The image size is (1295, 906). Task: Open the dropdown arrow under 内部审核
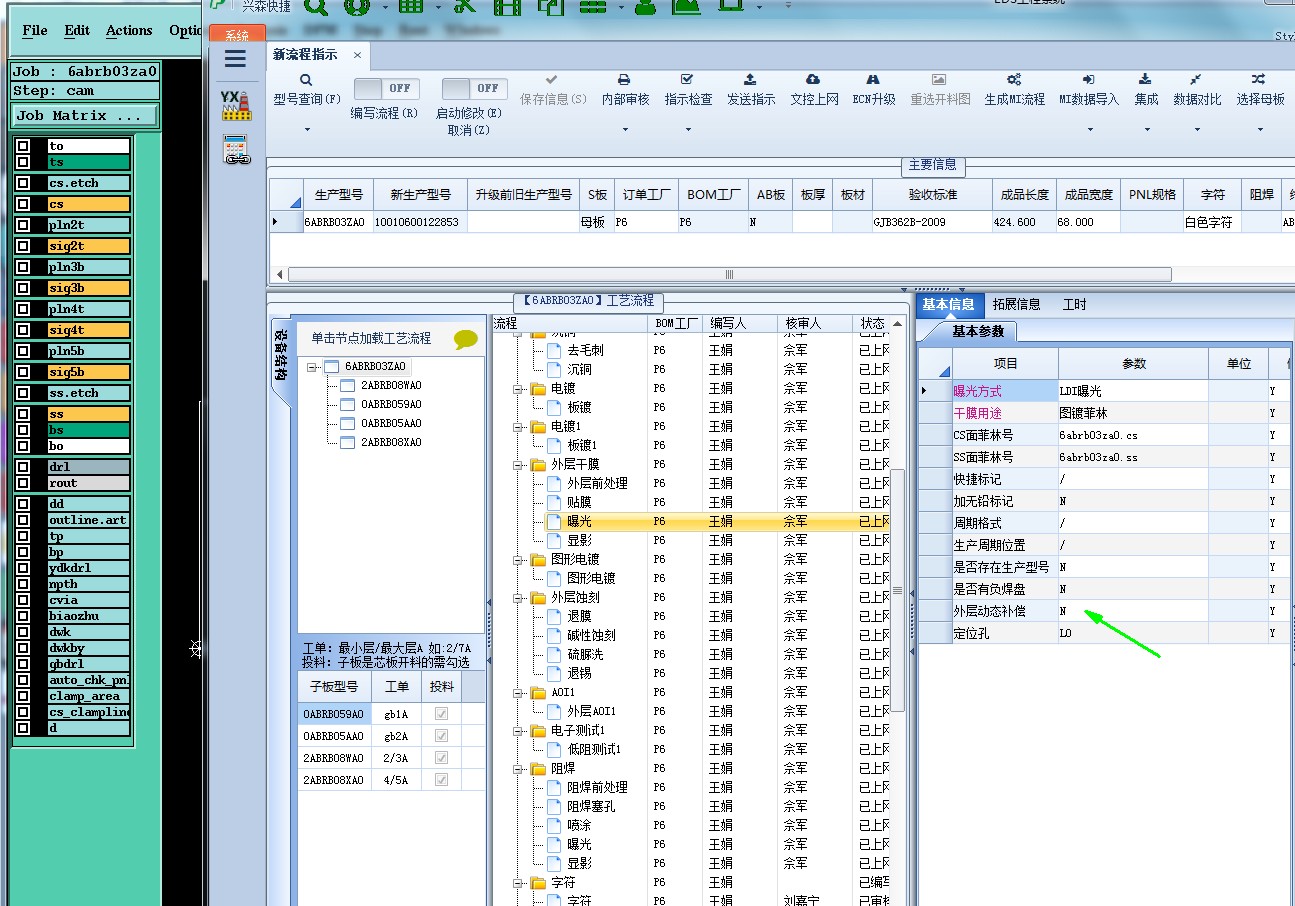tap(624, 129)
